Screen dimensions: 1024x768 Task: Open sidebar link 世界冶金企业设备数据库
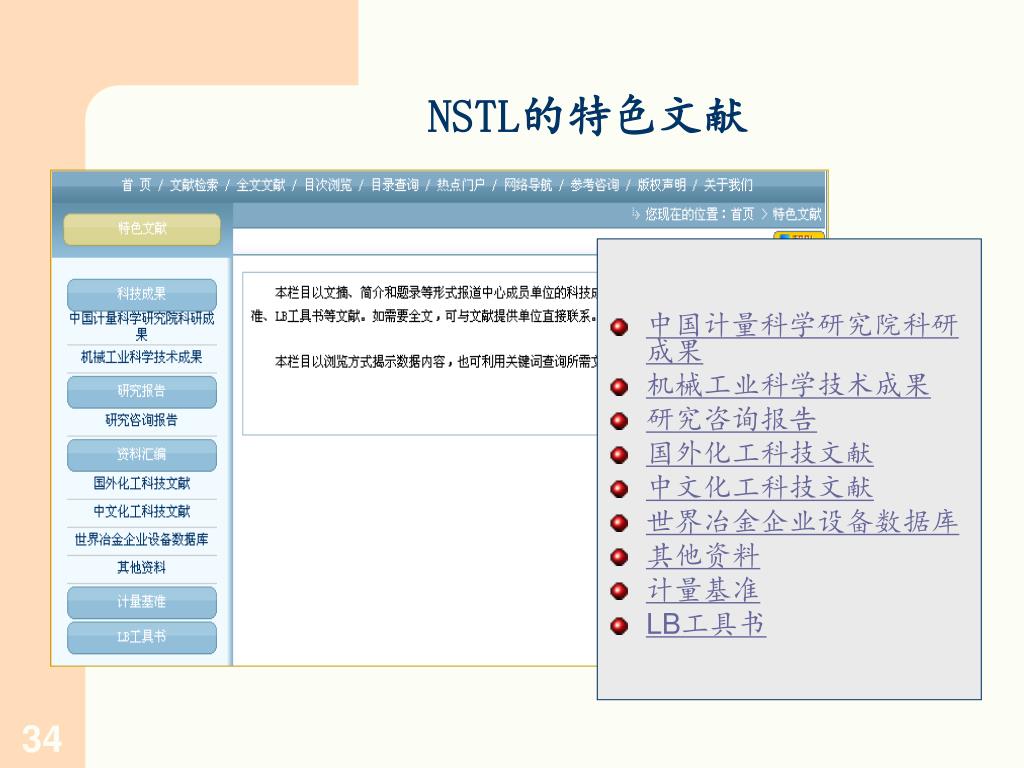(x=142, y=539)
